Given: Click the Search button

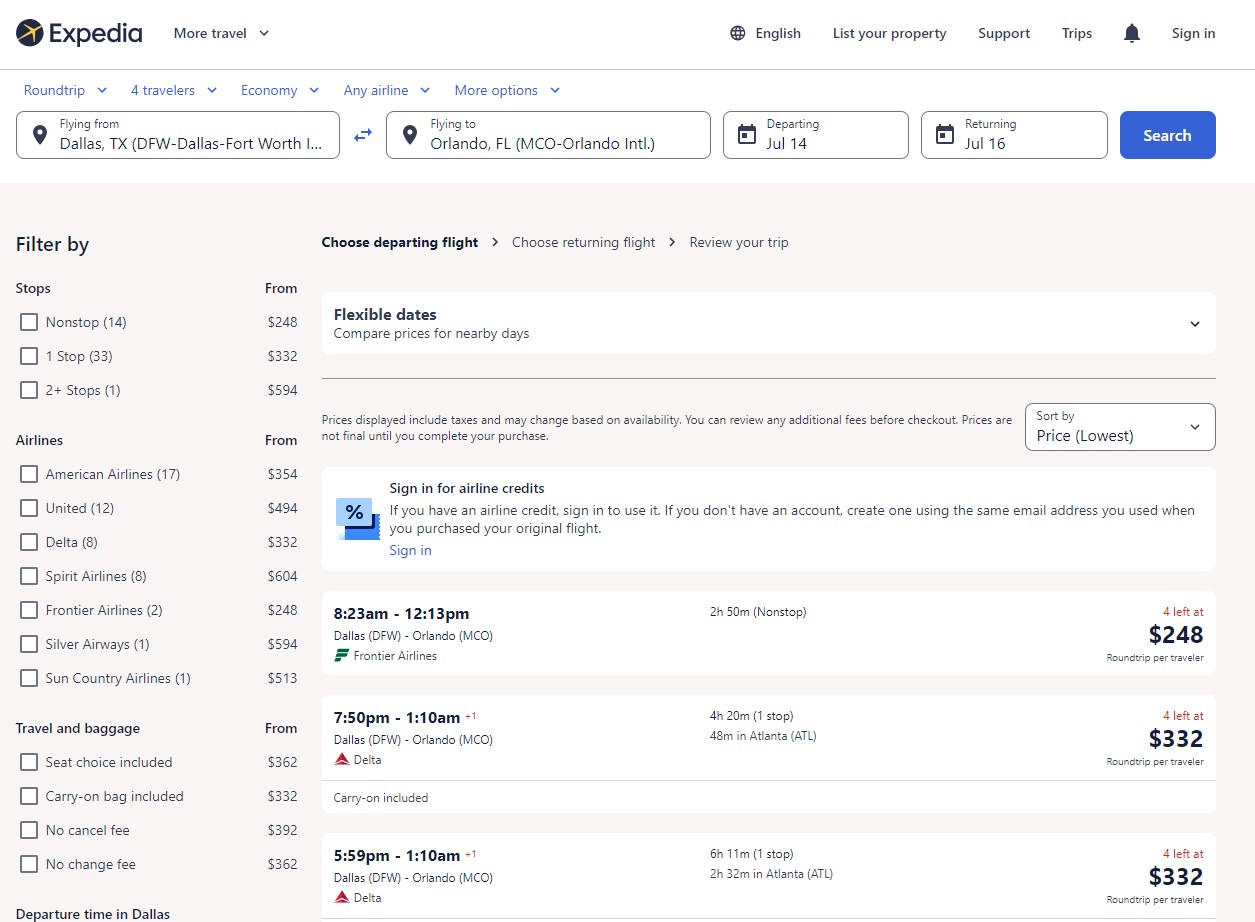Looking at the screenshot, I should pos(1168,135).
